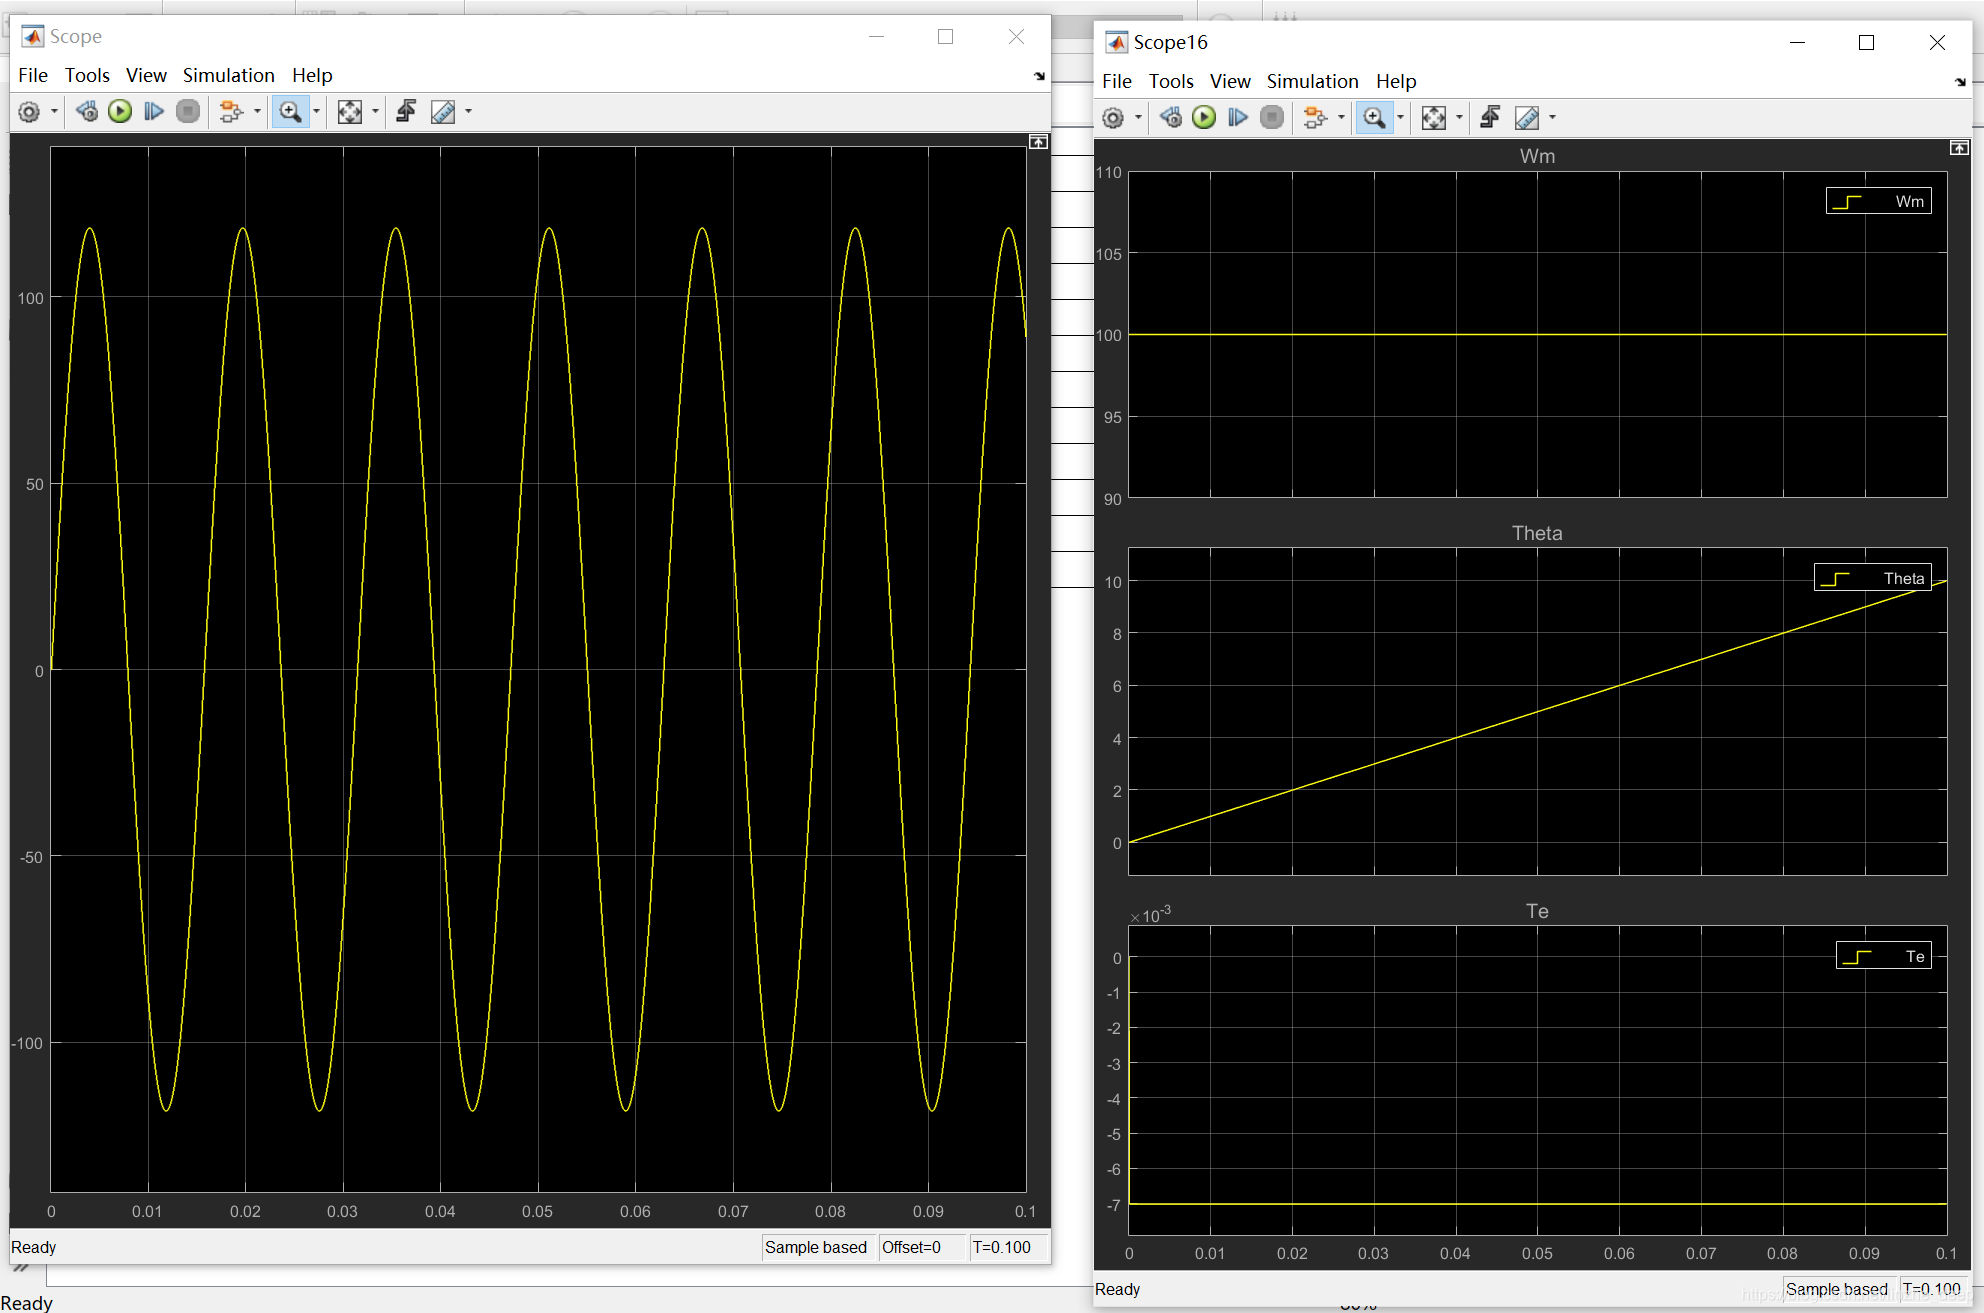Click Cursor Measurements icon in Scope toolbar

click(442, 112)
